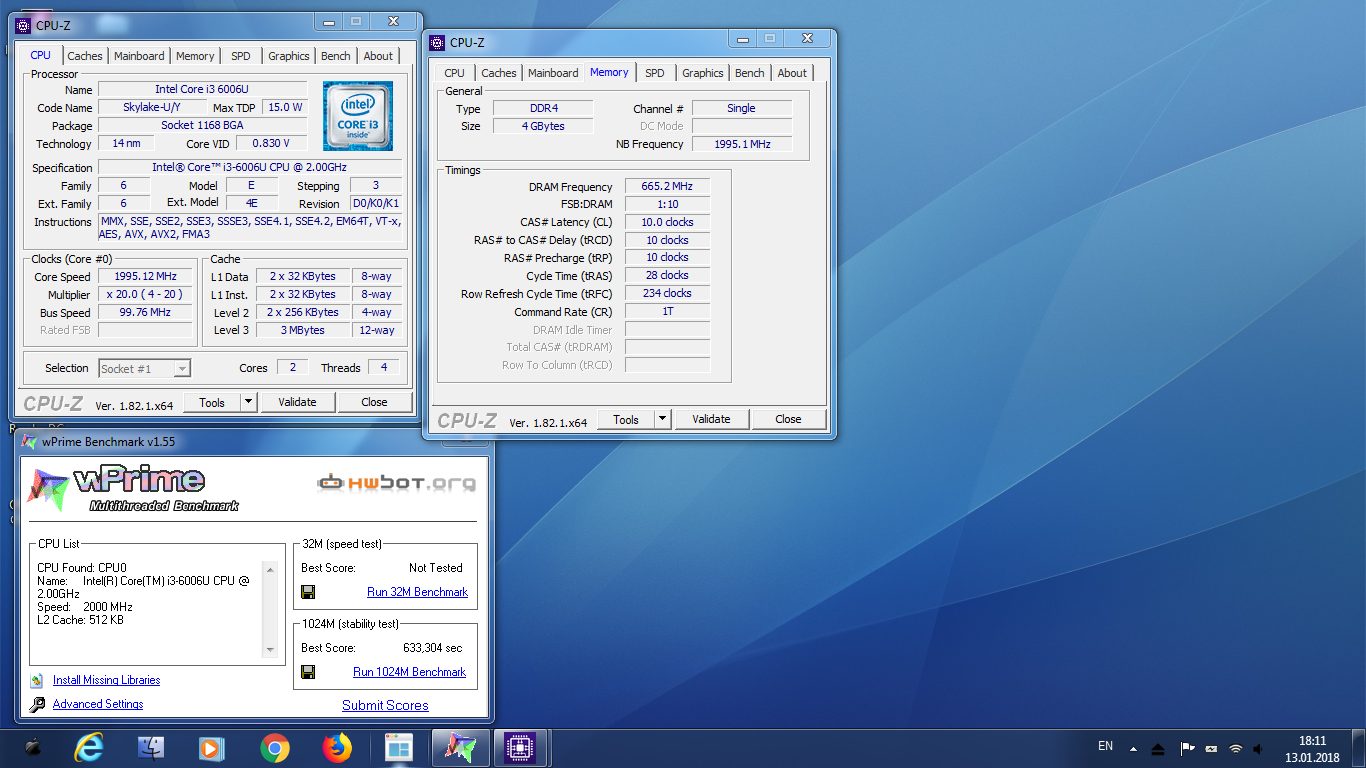Screen dimensions: 1366x768
Task: Click the Row Refresh Cycle Time value 234 clocks
Action: [668, 293]
